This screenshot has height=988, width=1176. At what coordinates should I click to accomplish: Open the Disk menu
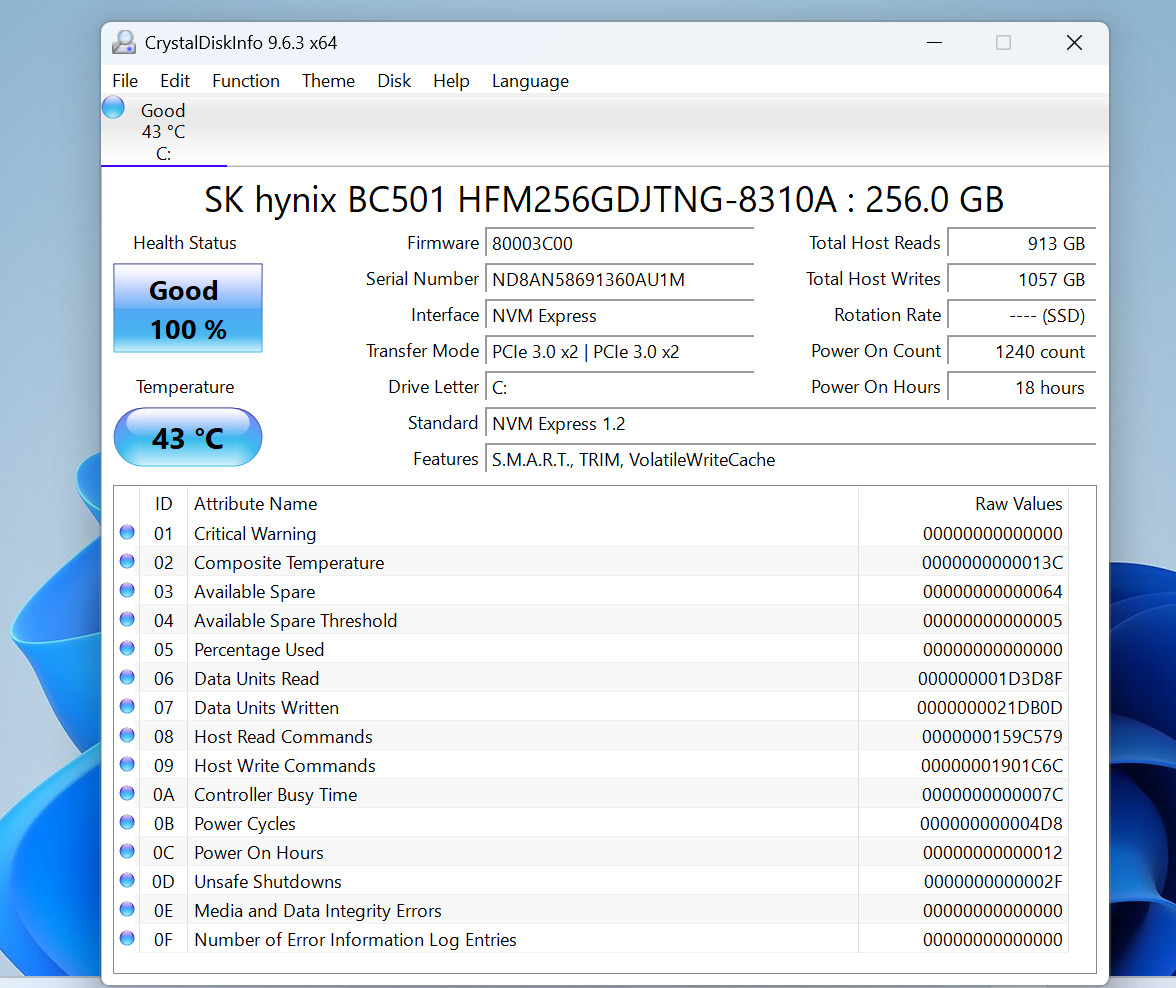[394, 81]
